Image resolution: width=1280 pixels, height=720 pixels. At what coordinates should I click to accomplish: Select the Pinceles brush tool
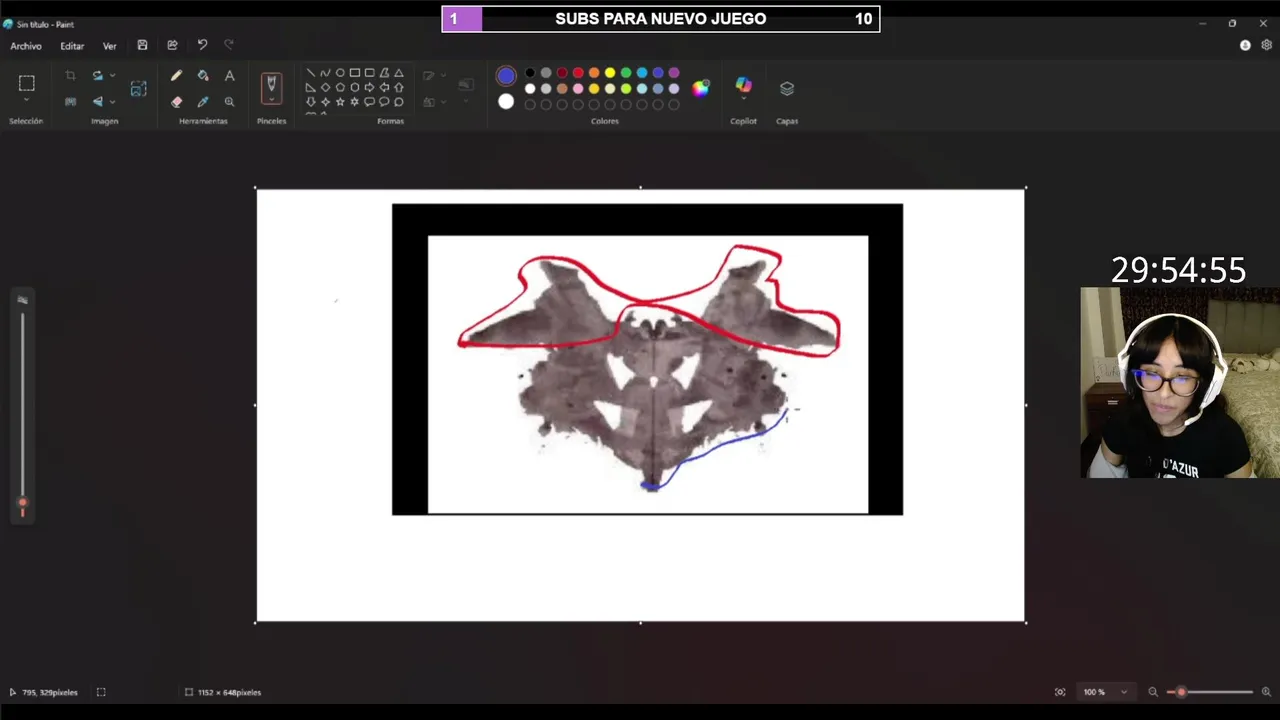(271, 84)
